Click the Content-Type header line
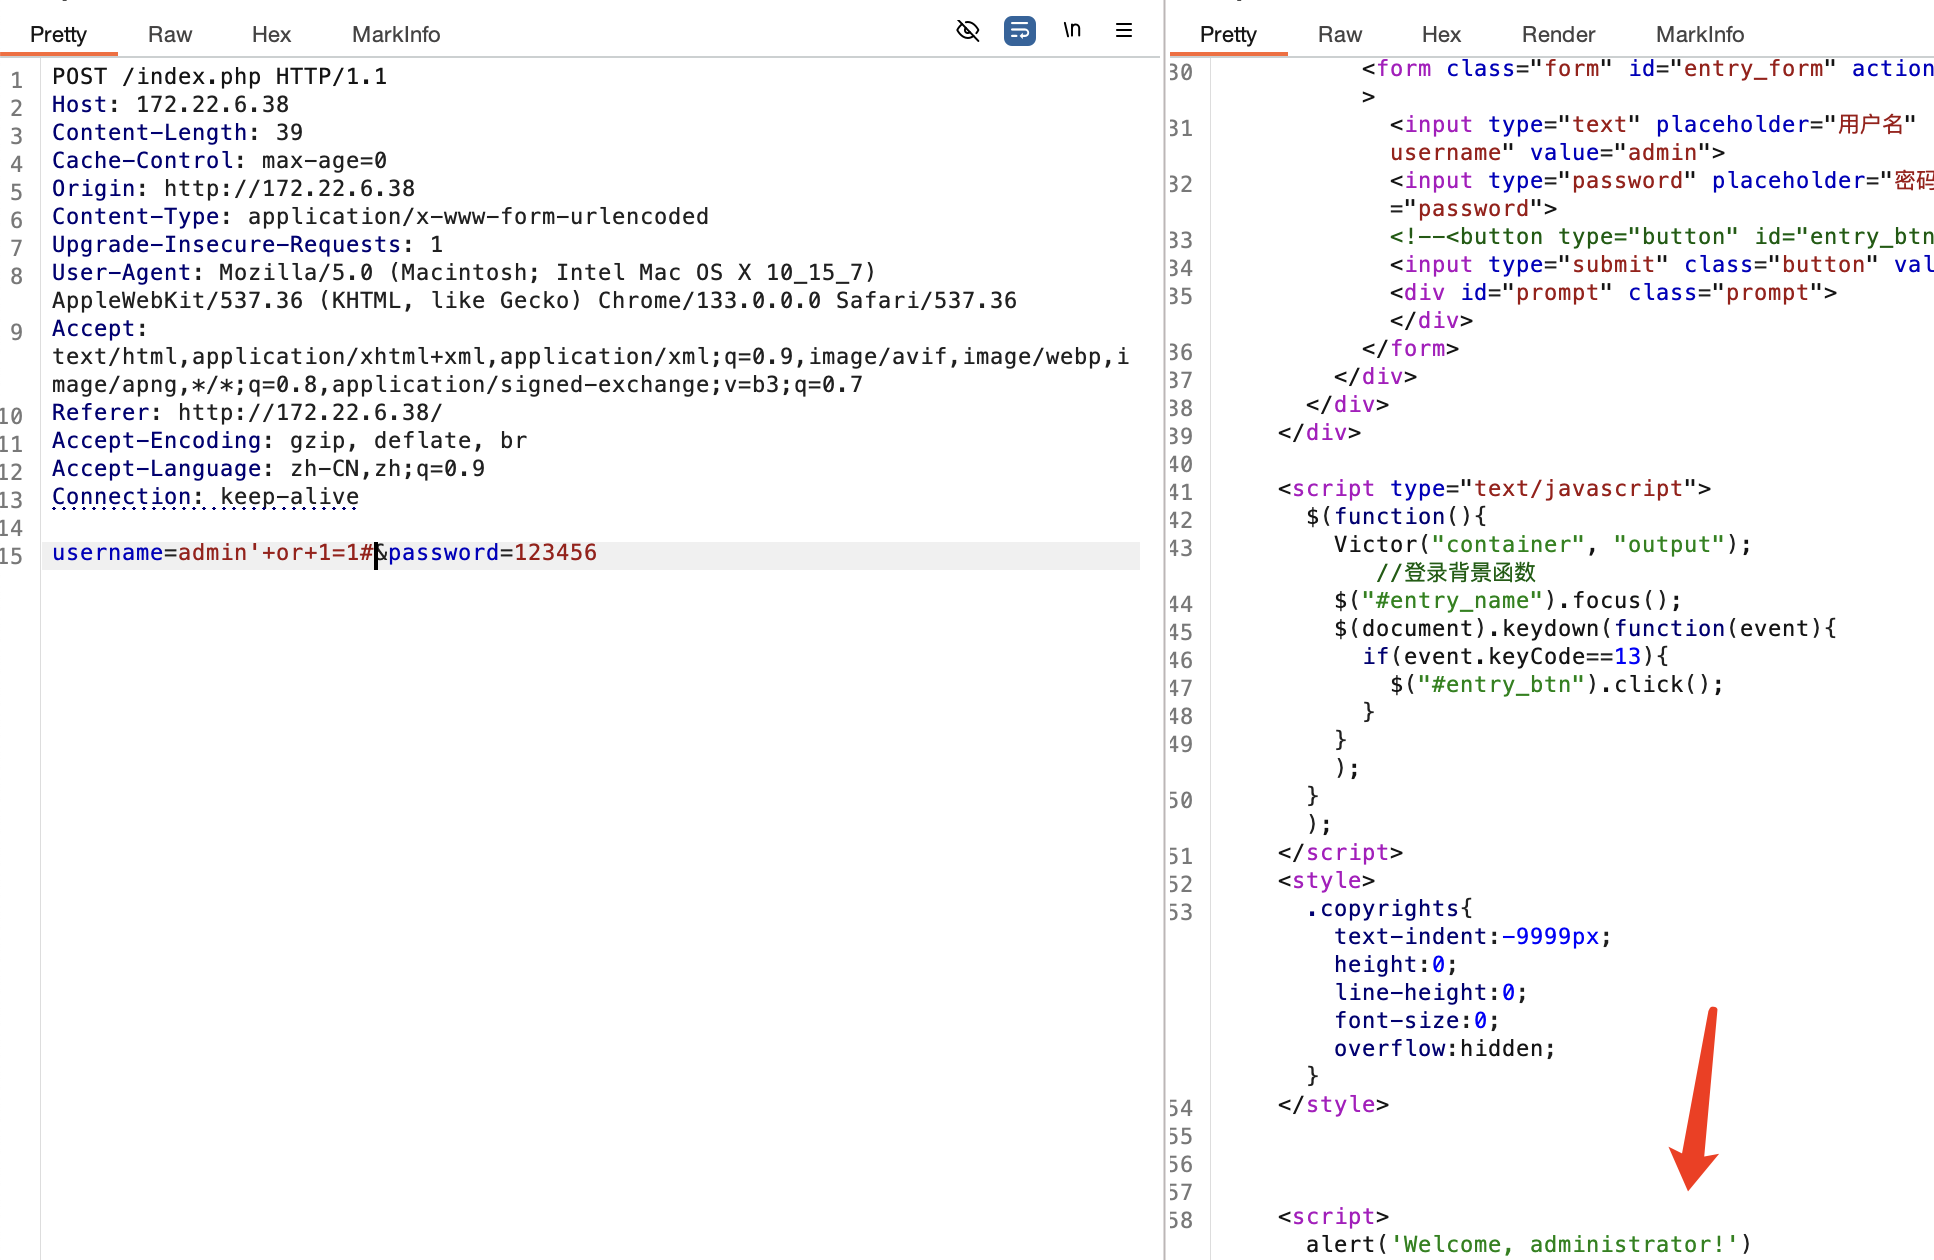 click(380, 216)
